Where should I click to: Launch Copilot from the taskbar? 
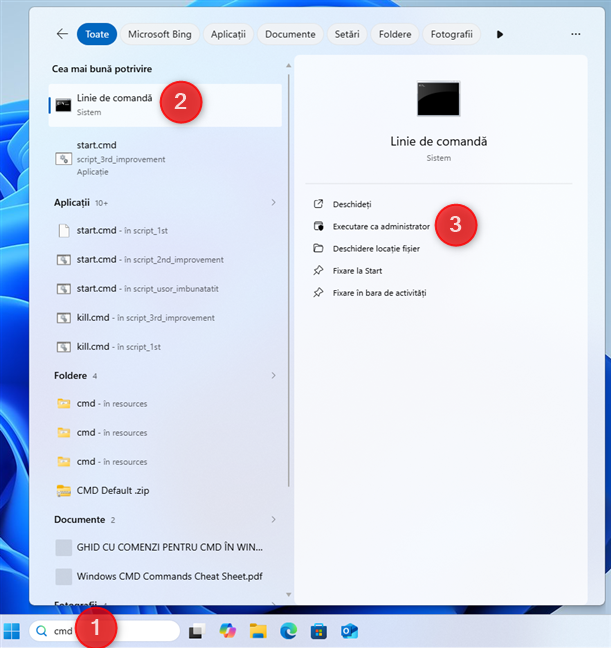[x=227, y=631]
